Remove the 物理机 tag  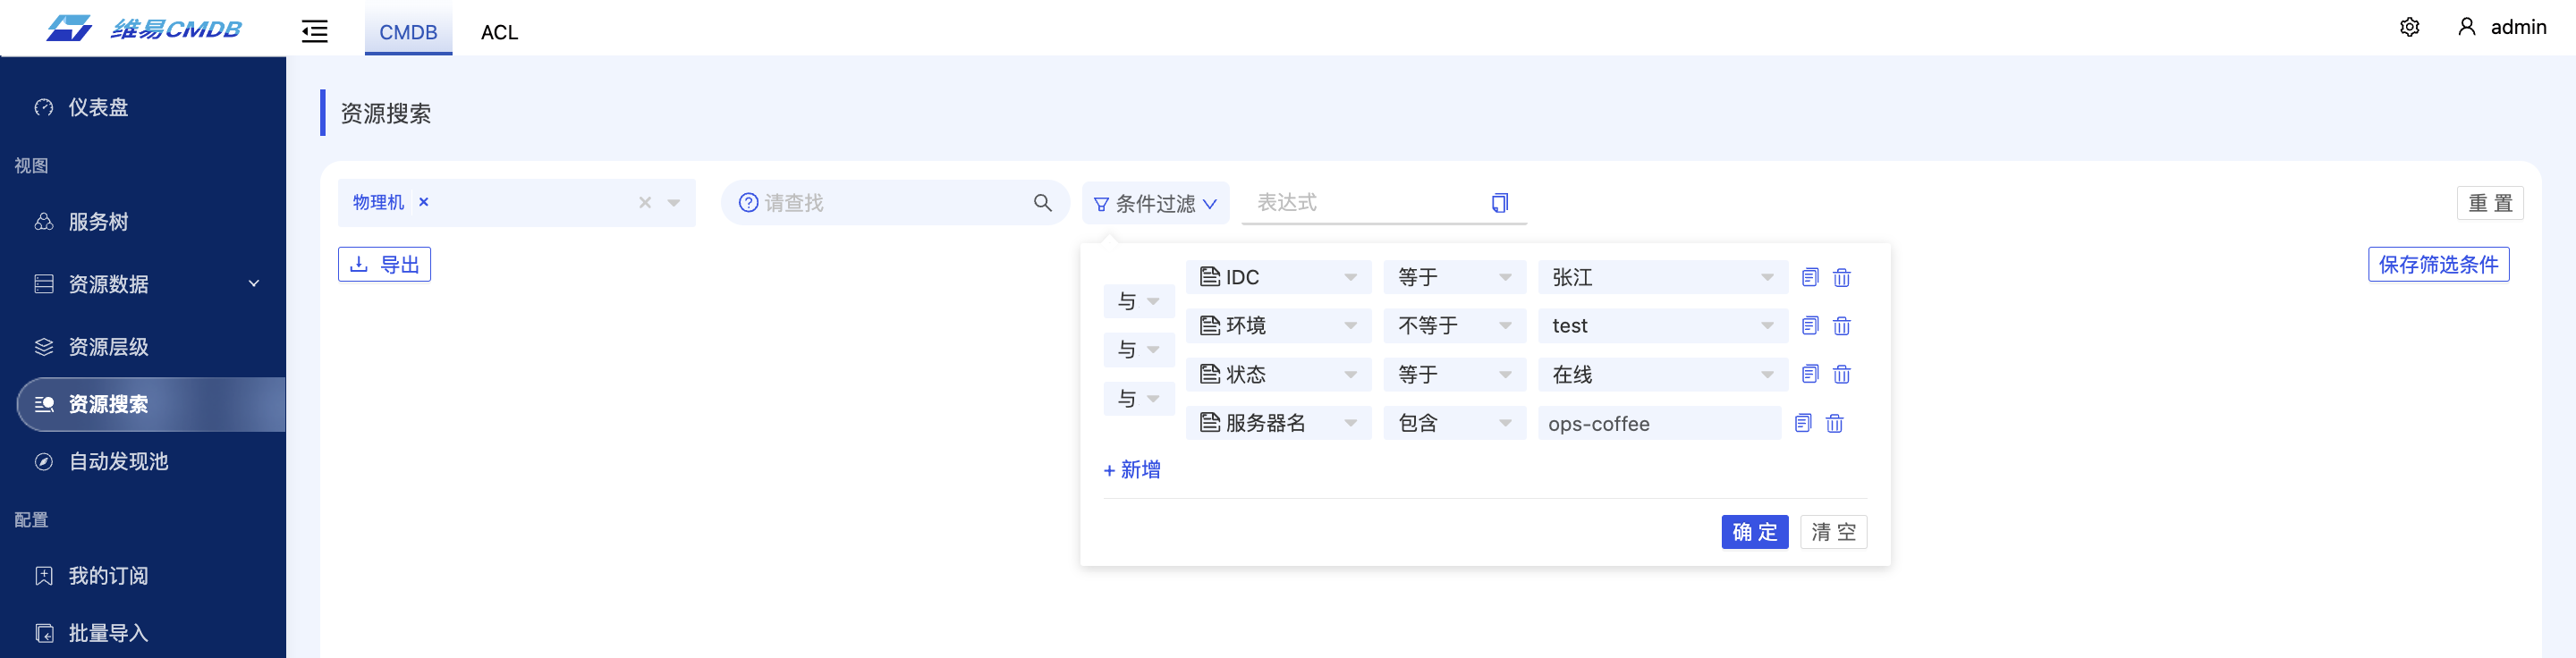coord(424,202)
